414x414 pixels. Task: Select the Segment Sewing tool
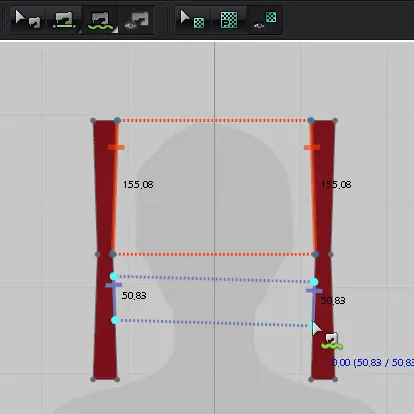(64, 20)
